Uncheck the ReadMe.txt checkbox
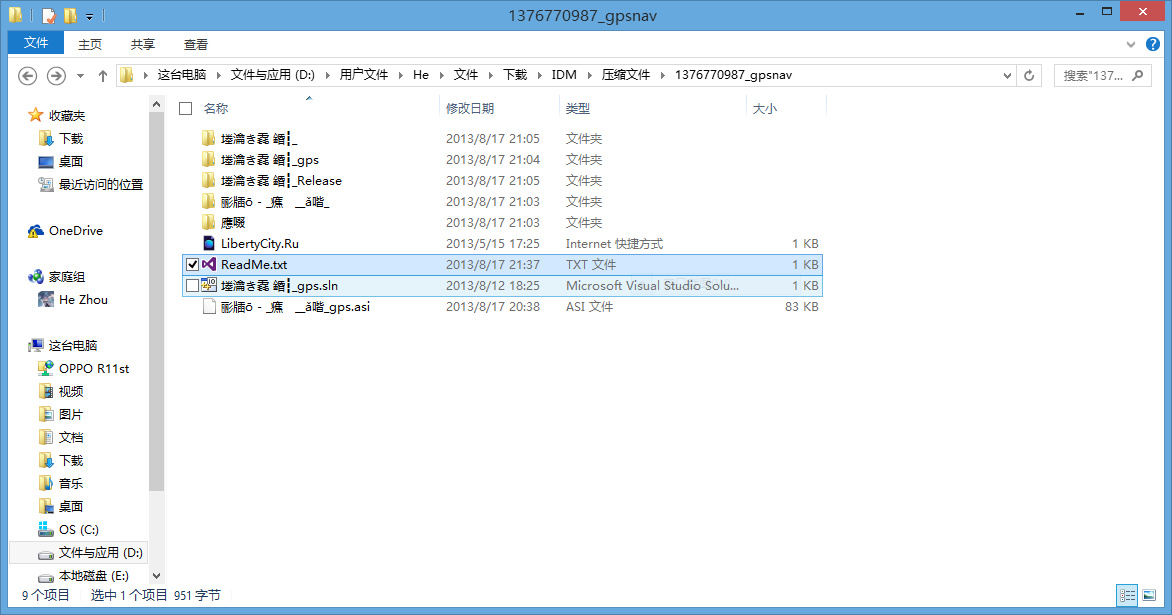This screenshot has width=1172, height=615. (192, 265)
